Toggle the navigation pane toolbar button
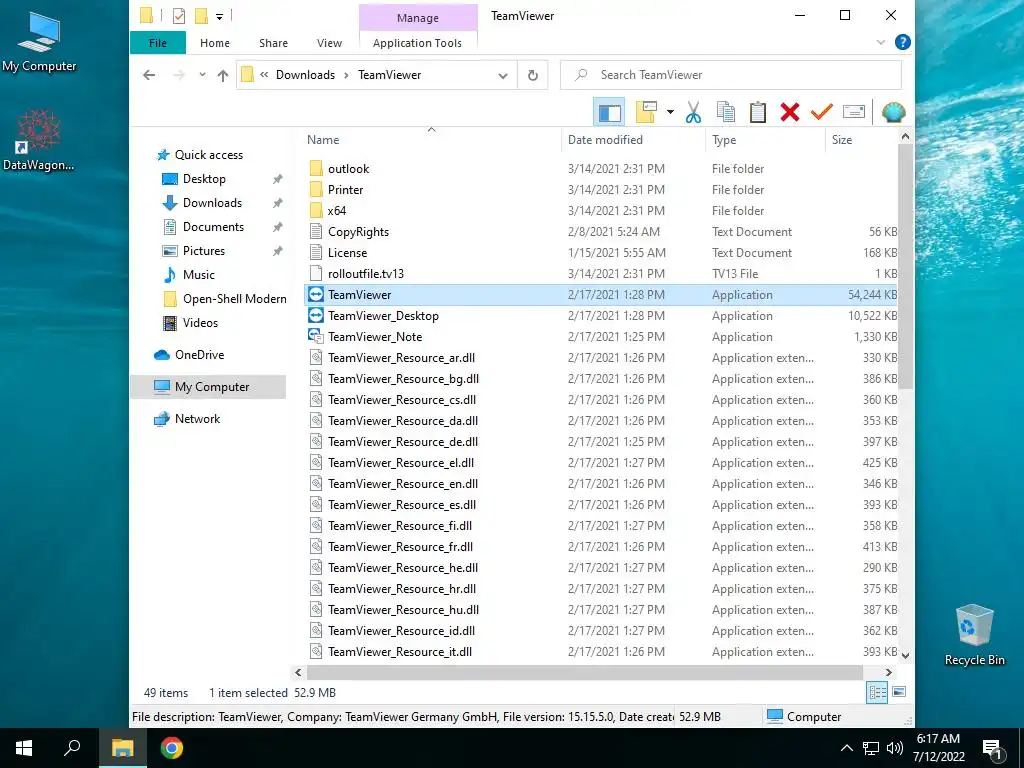This screenshot has width=1024, height=768. [609, 112]
